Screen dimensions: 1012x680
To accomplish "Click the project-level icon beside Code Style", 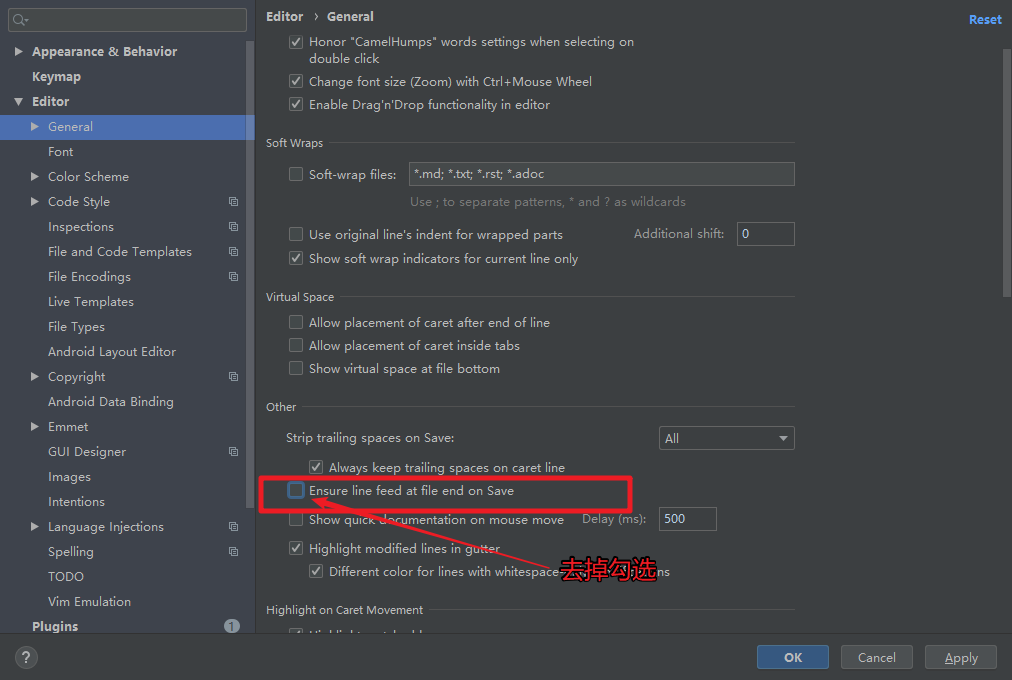I will 234,201.
